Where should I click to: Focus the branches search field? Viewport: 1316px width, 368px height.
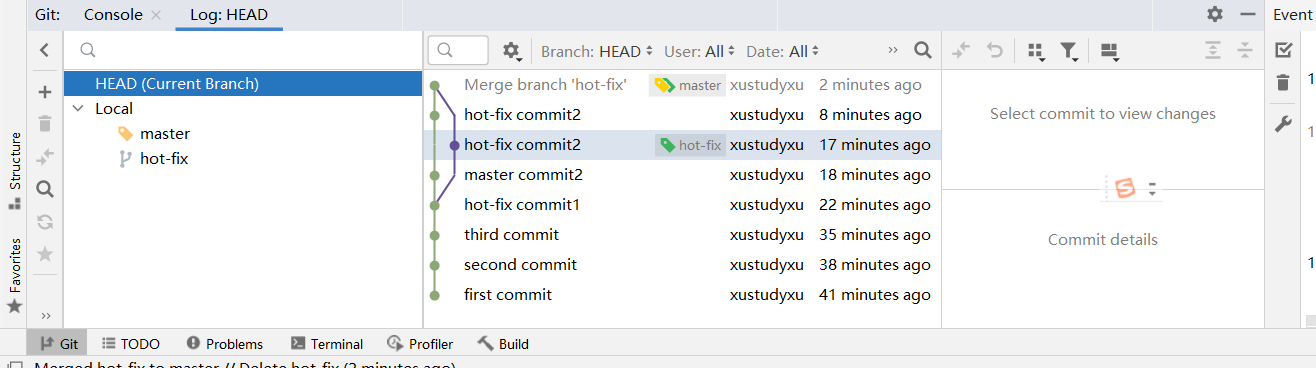243,50
